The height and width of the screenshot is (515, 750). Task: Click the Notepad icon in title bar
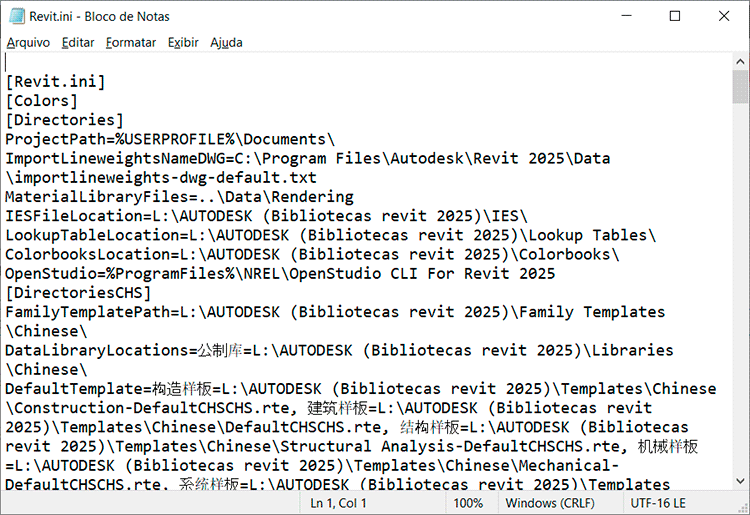[17, 16]
